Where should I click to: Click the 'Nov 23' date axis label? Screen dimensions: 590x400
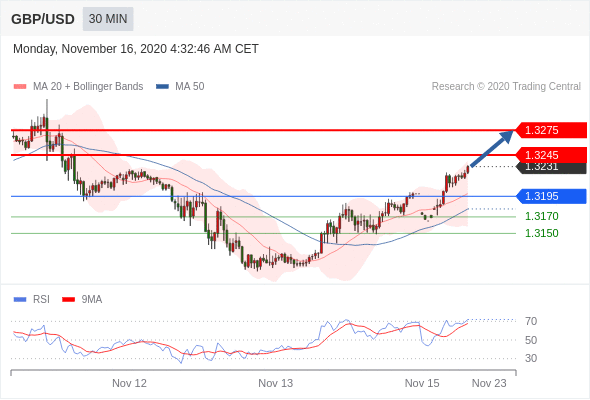[x=489, y=383]
